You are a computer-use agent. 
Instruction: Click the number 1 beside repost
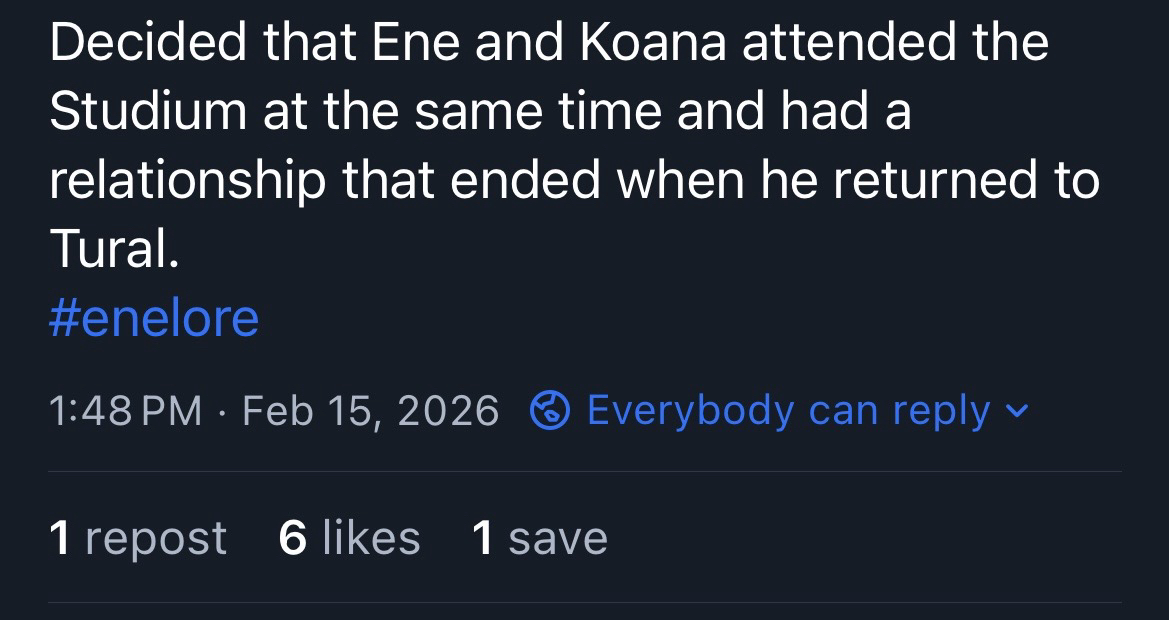click(x=60, y=539)
